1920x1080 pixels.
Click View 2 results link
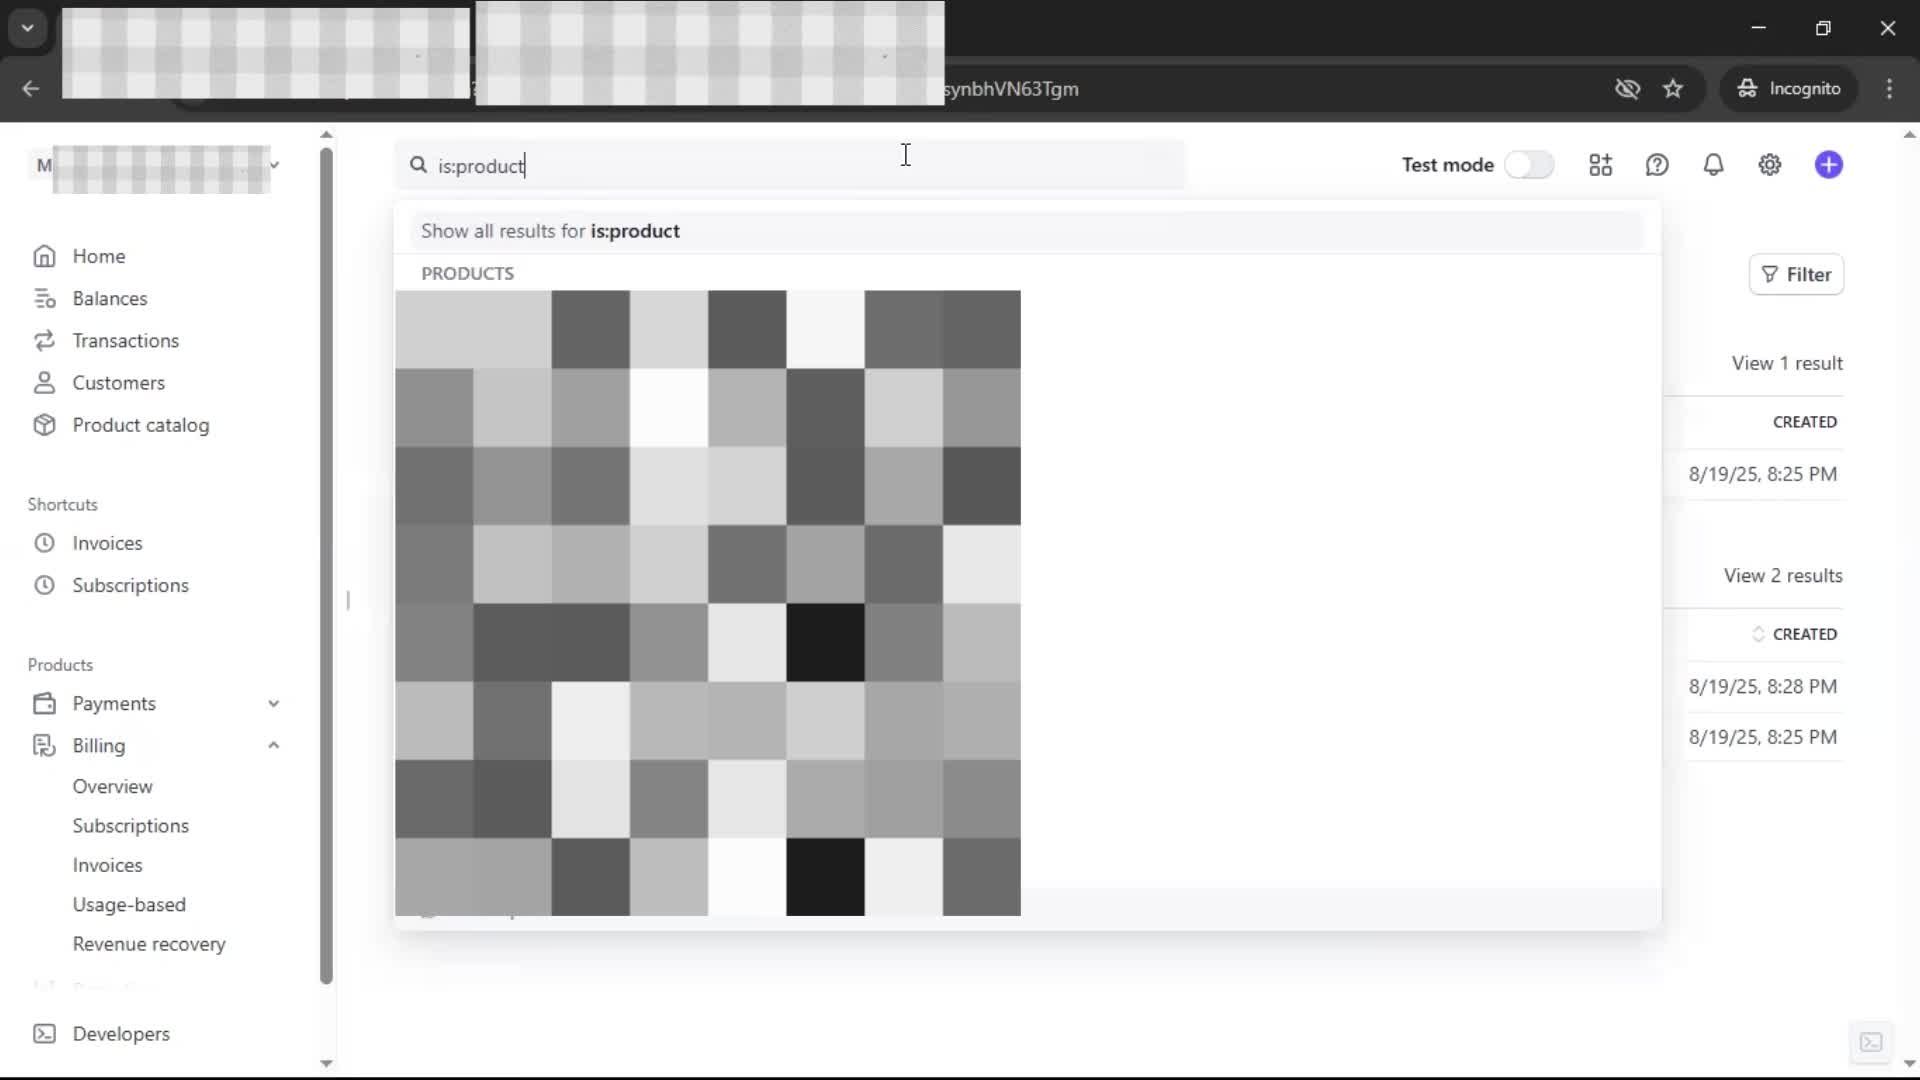pos(1782,575)
